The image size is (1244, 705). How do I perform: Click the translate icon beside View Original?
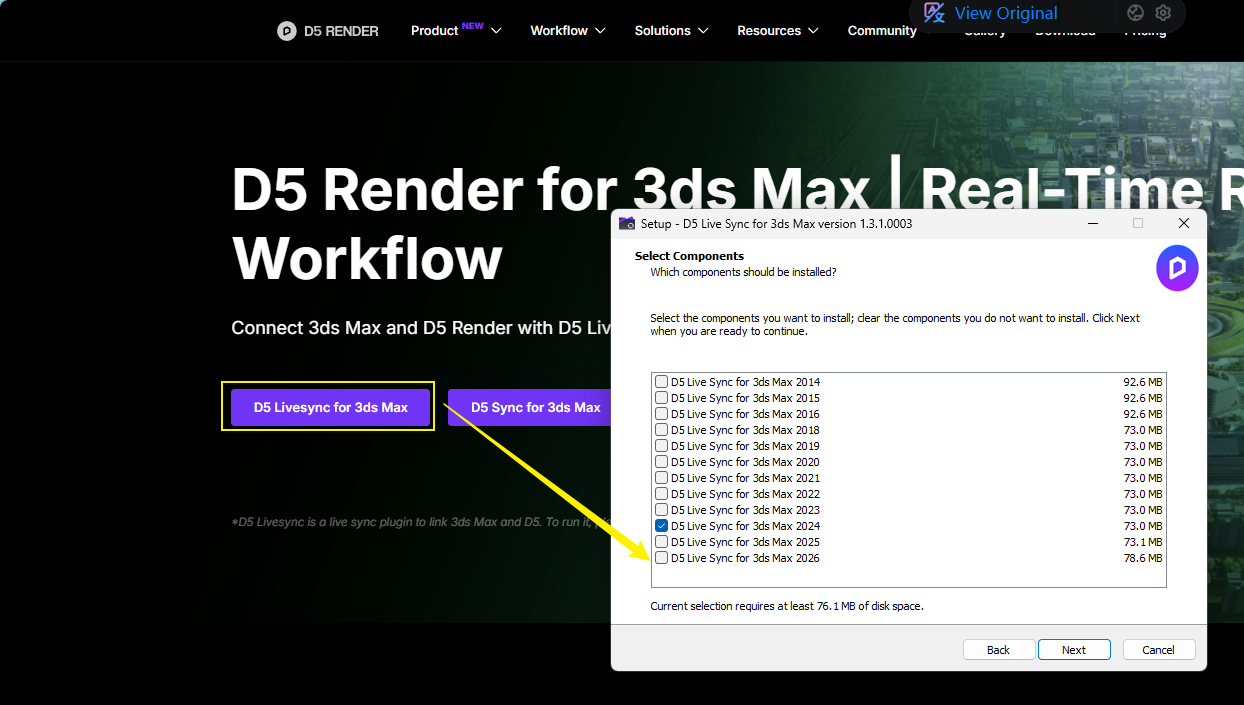pos(933,13)
